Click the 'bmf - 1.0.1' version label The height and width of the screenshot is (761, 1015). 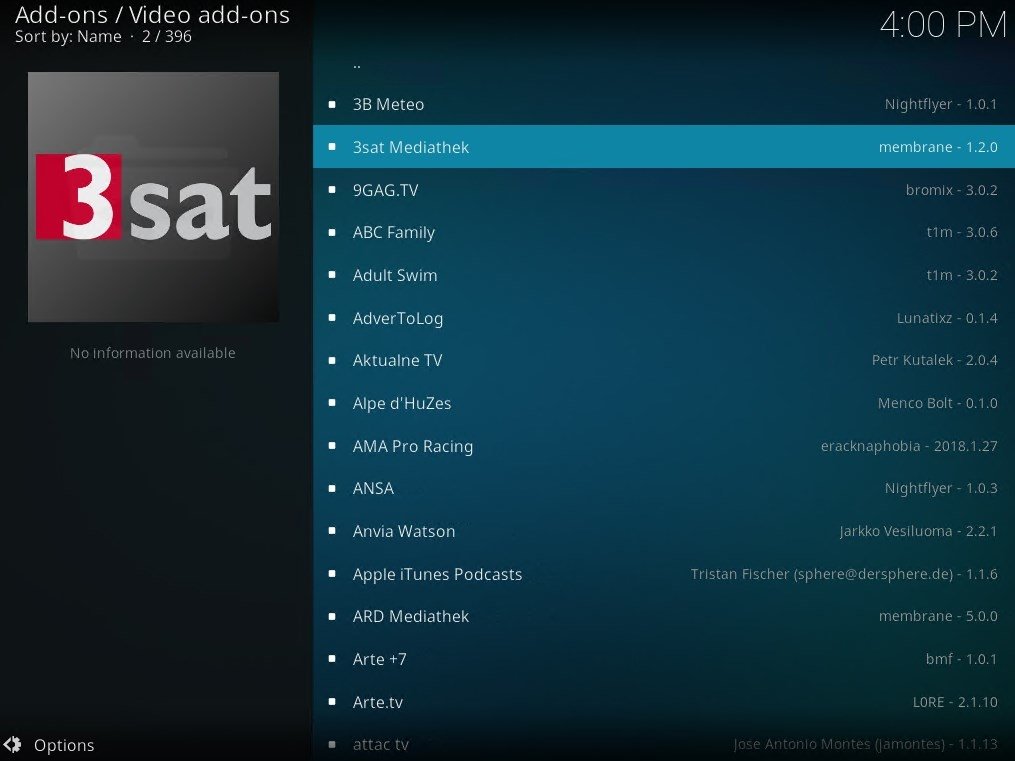pos(961,659)
